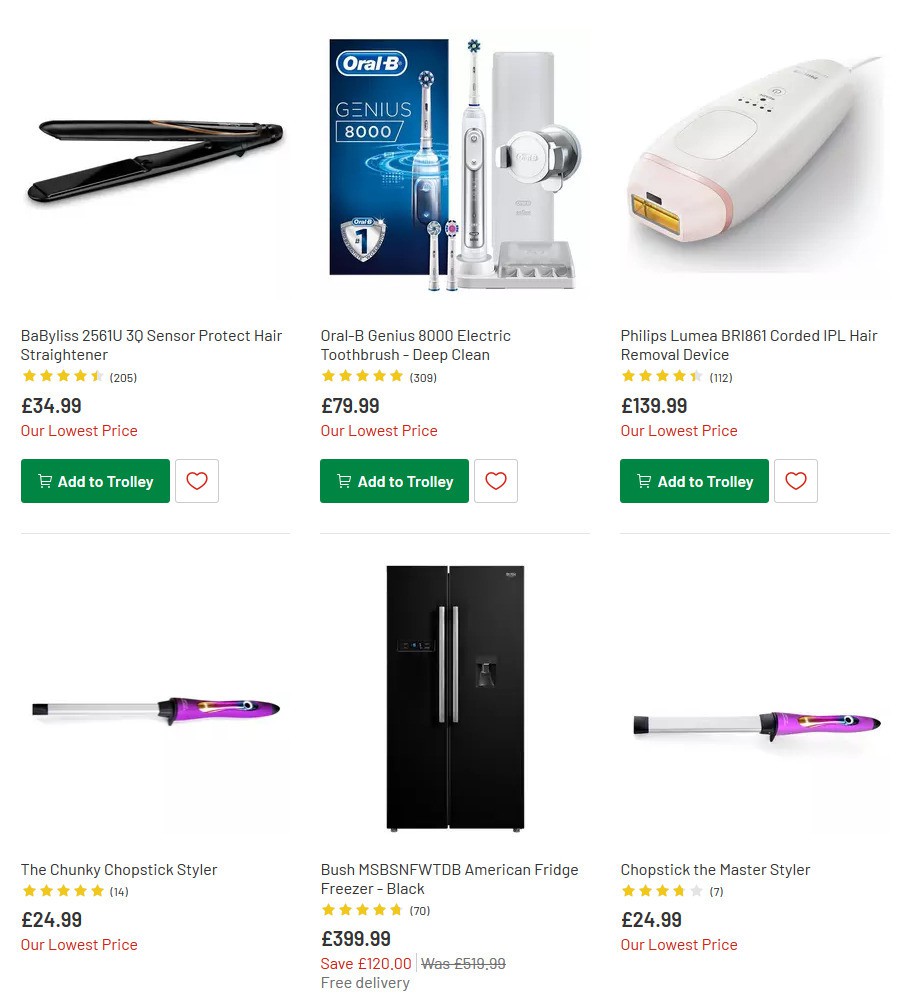Toggle the wishlist heart for Oral-B Genius 8000

point(496,481)
